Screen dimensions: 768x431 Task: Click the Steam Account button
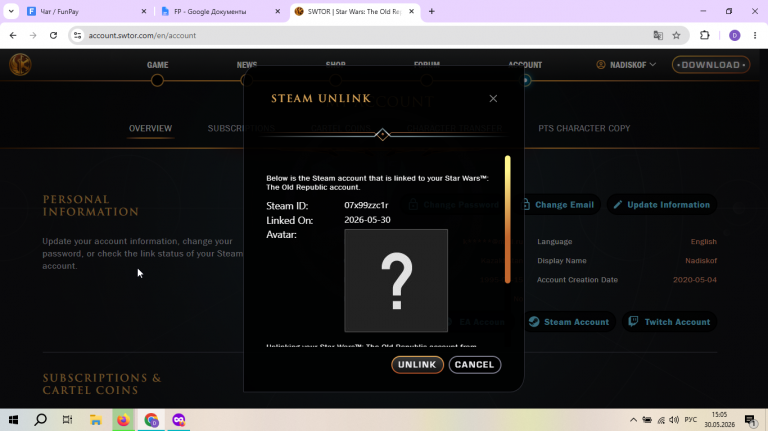coord(569,322)
